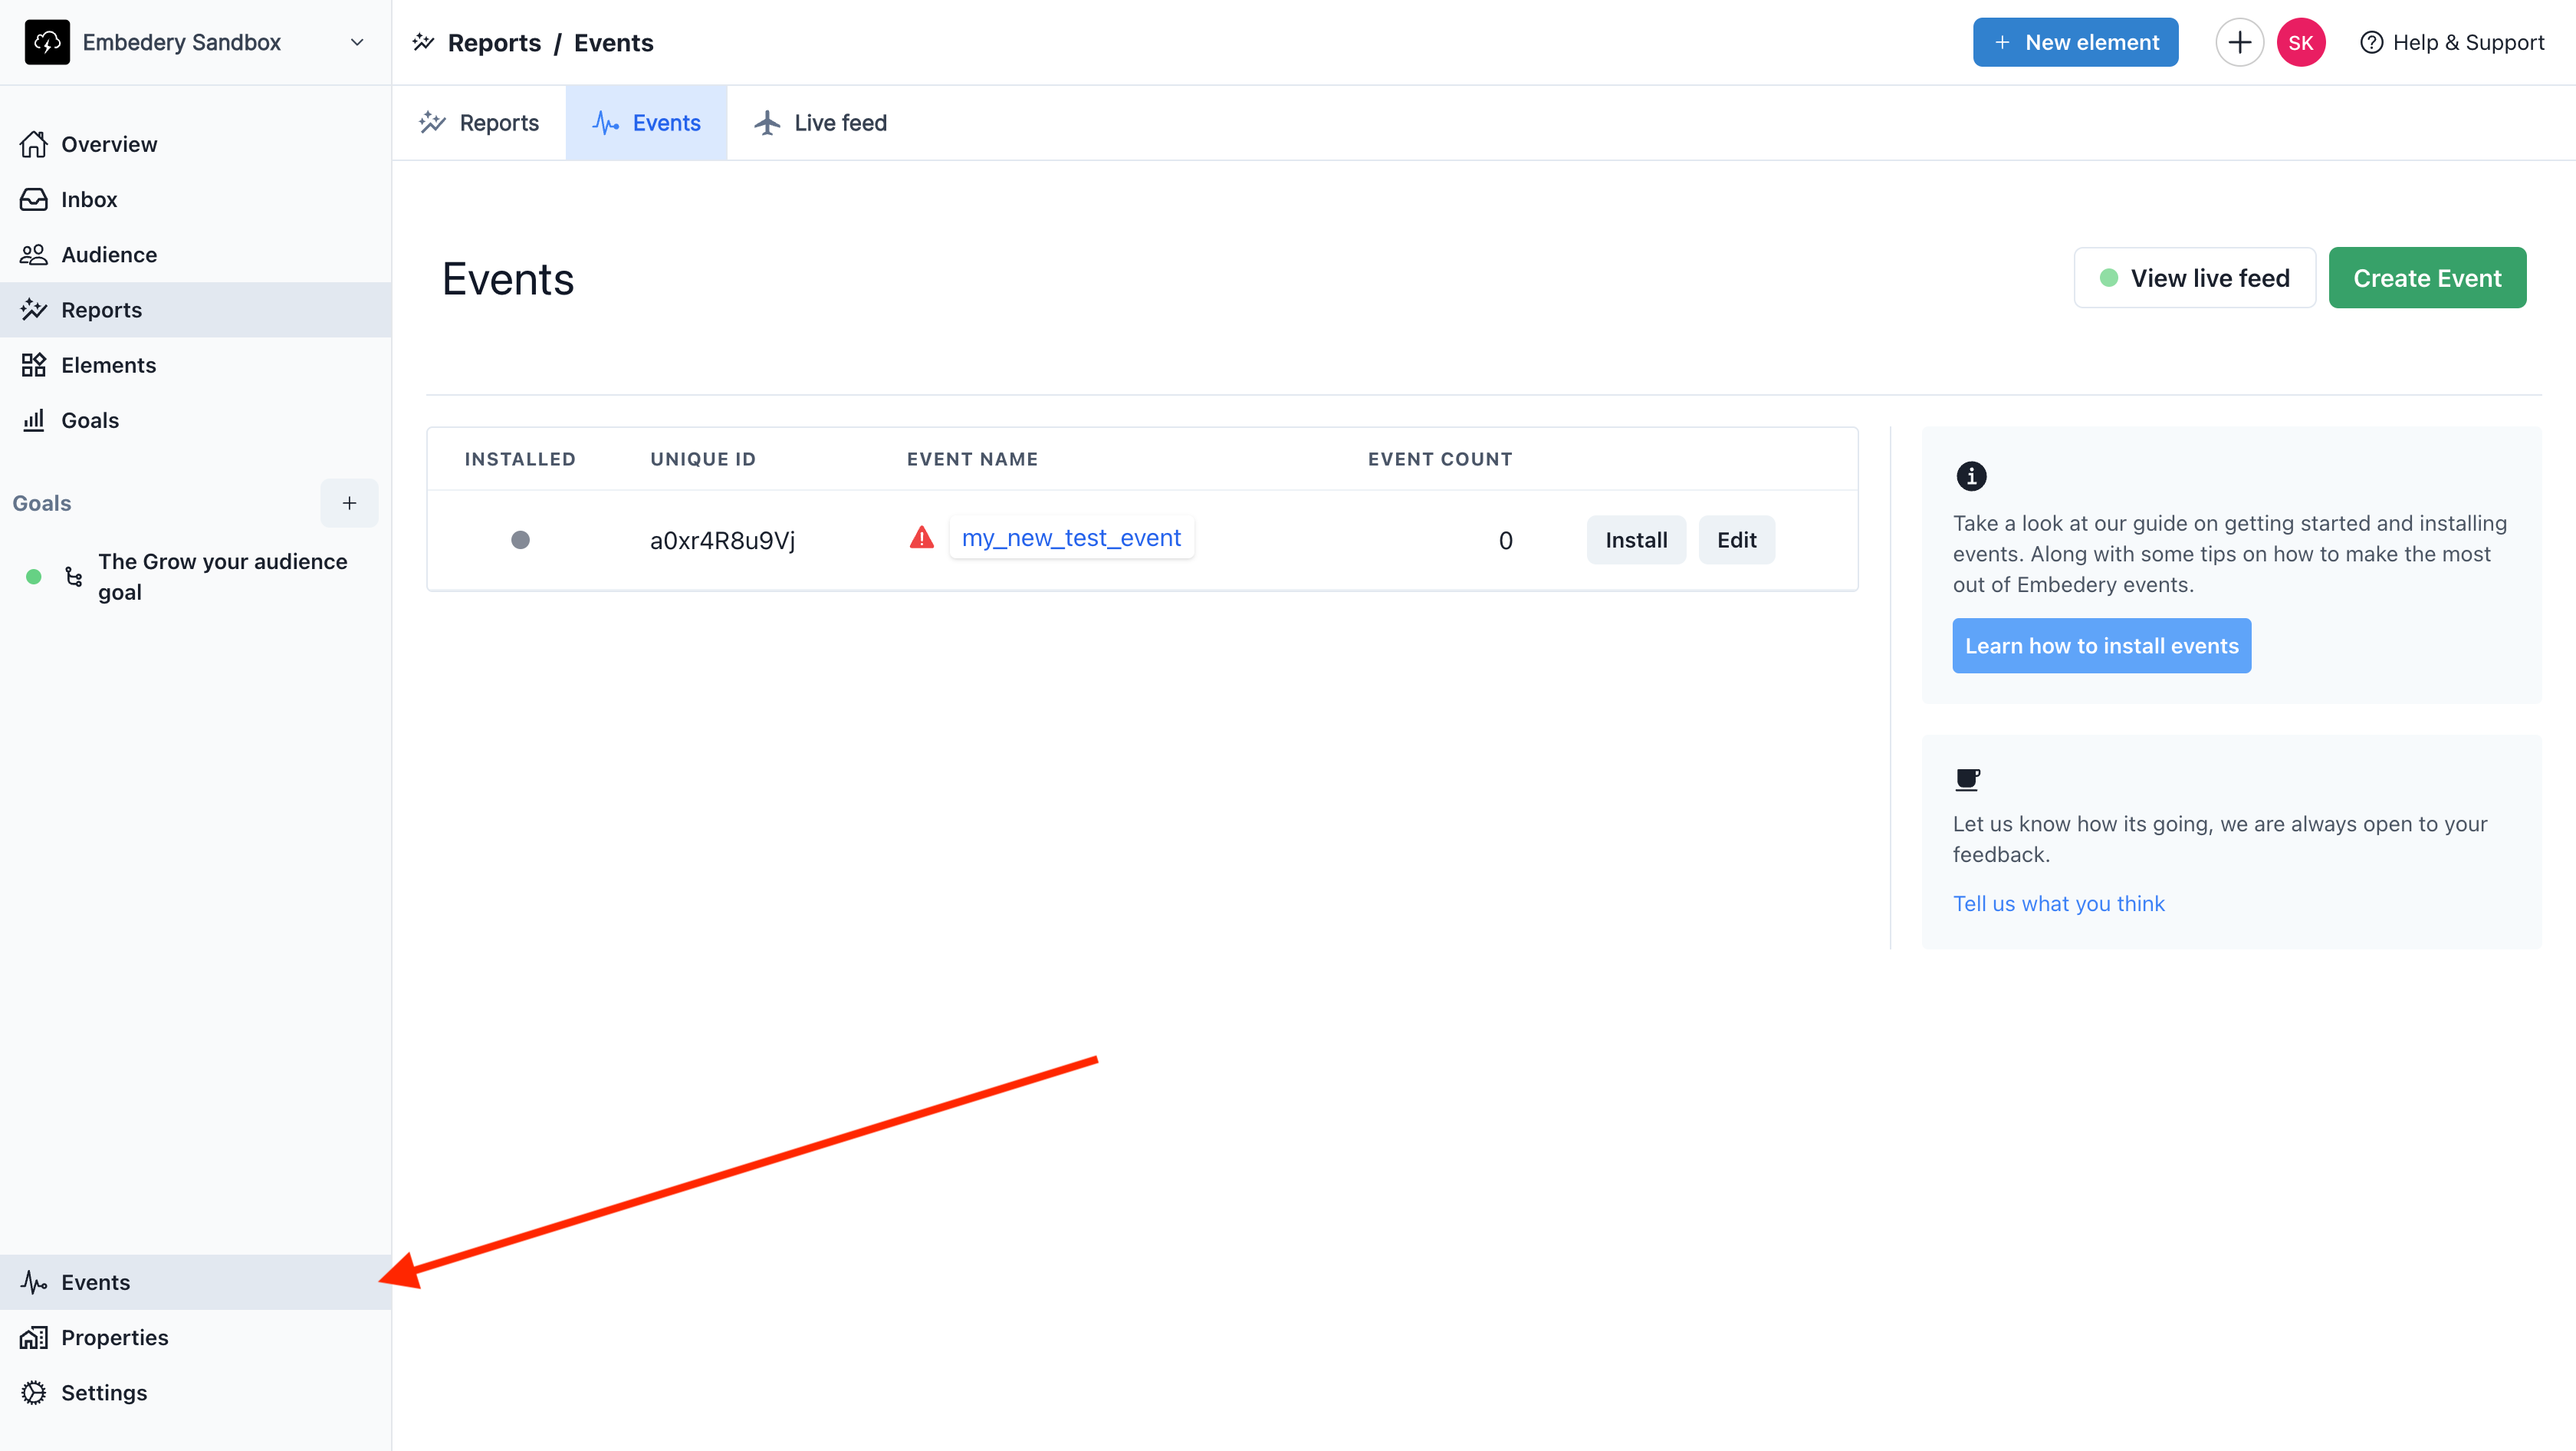Click the event count value 0

tap(1505, 540)
